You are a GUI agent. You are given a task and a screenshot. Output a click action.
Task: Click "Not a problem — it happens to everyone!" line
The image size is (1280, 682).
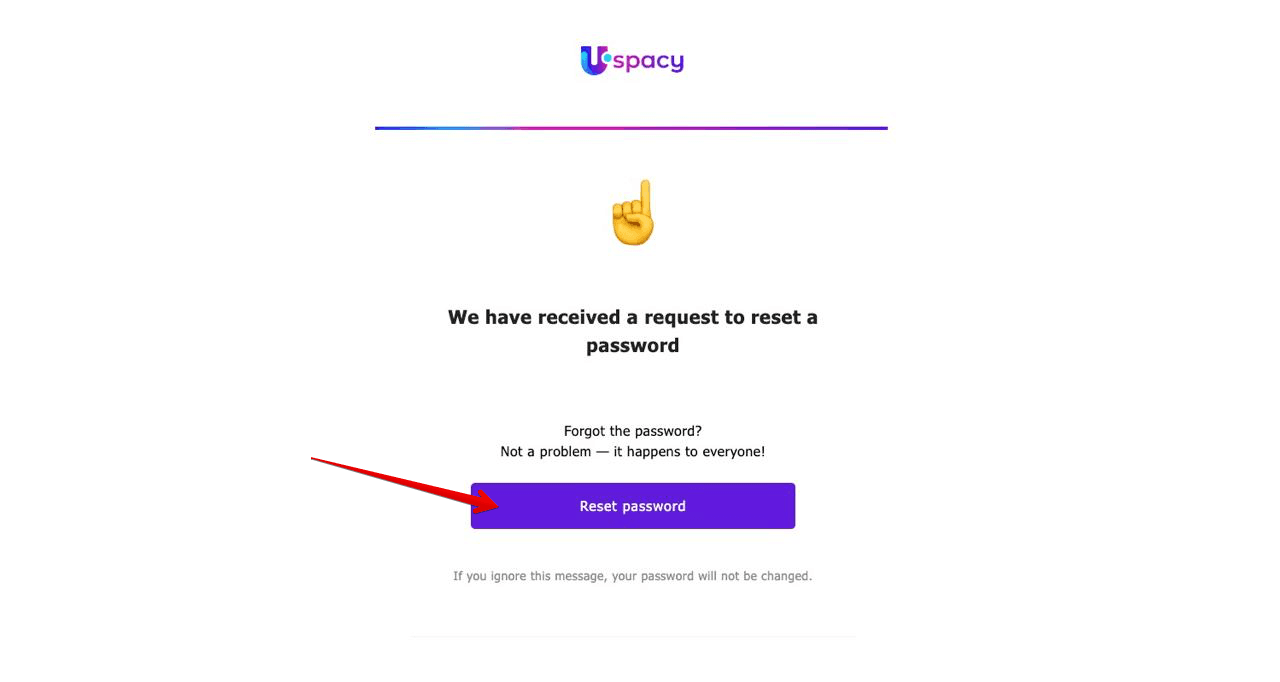tap(632, 452)
